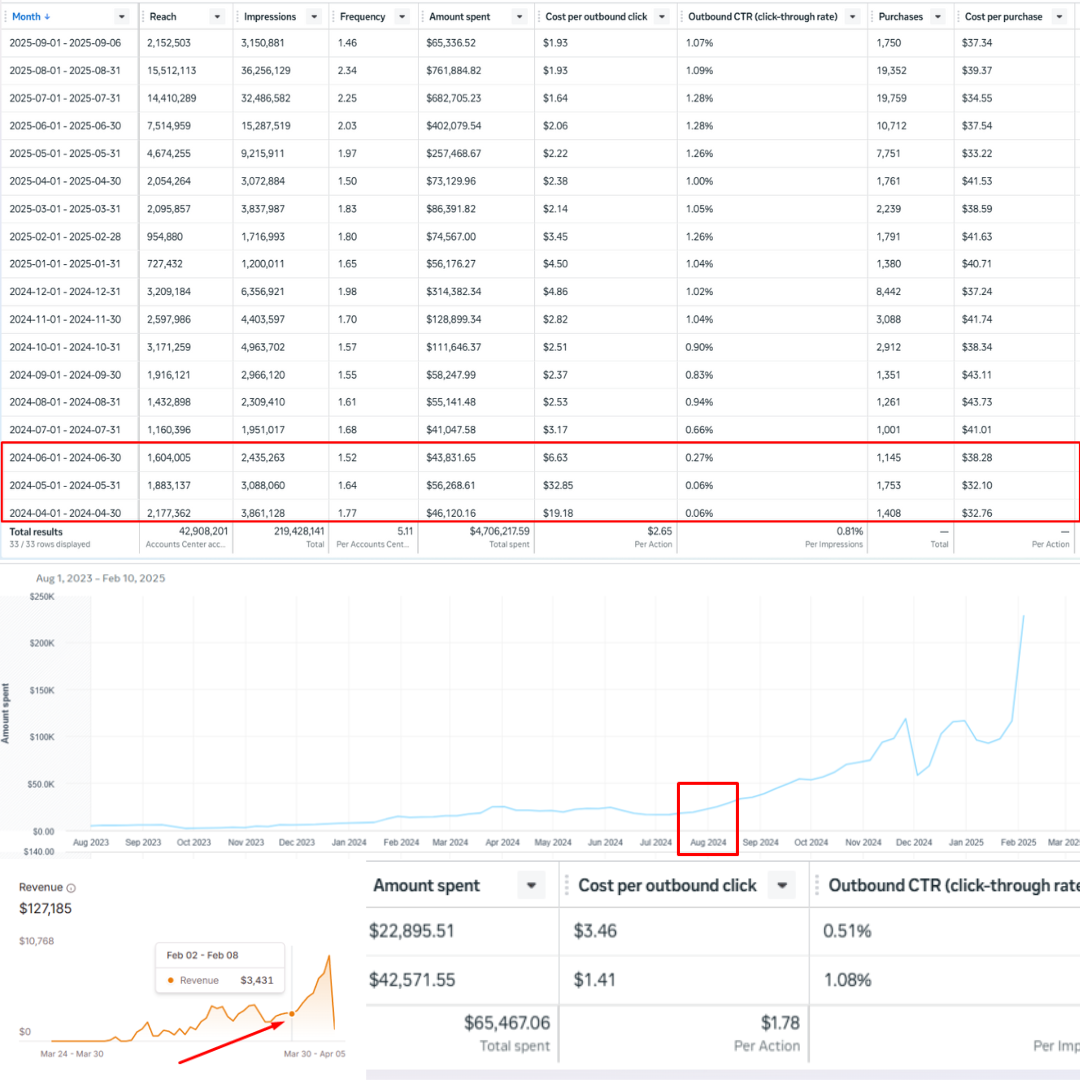Open the Reach column dropdown arrow
The height and width of the screenshot is (1080, 1080).
(216, 17)
